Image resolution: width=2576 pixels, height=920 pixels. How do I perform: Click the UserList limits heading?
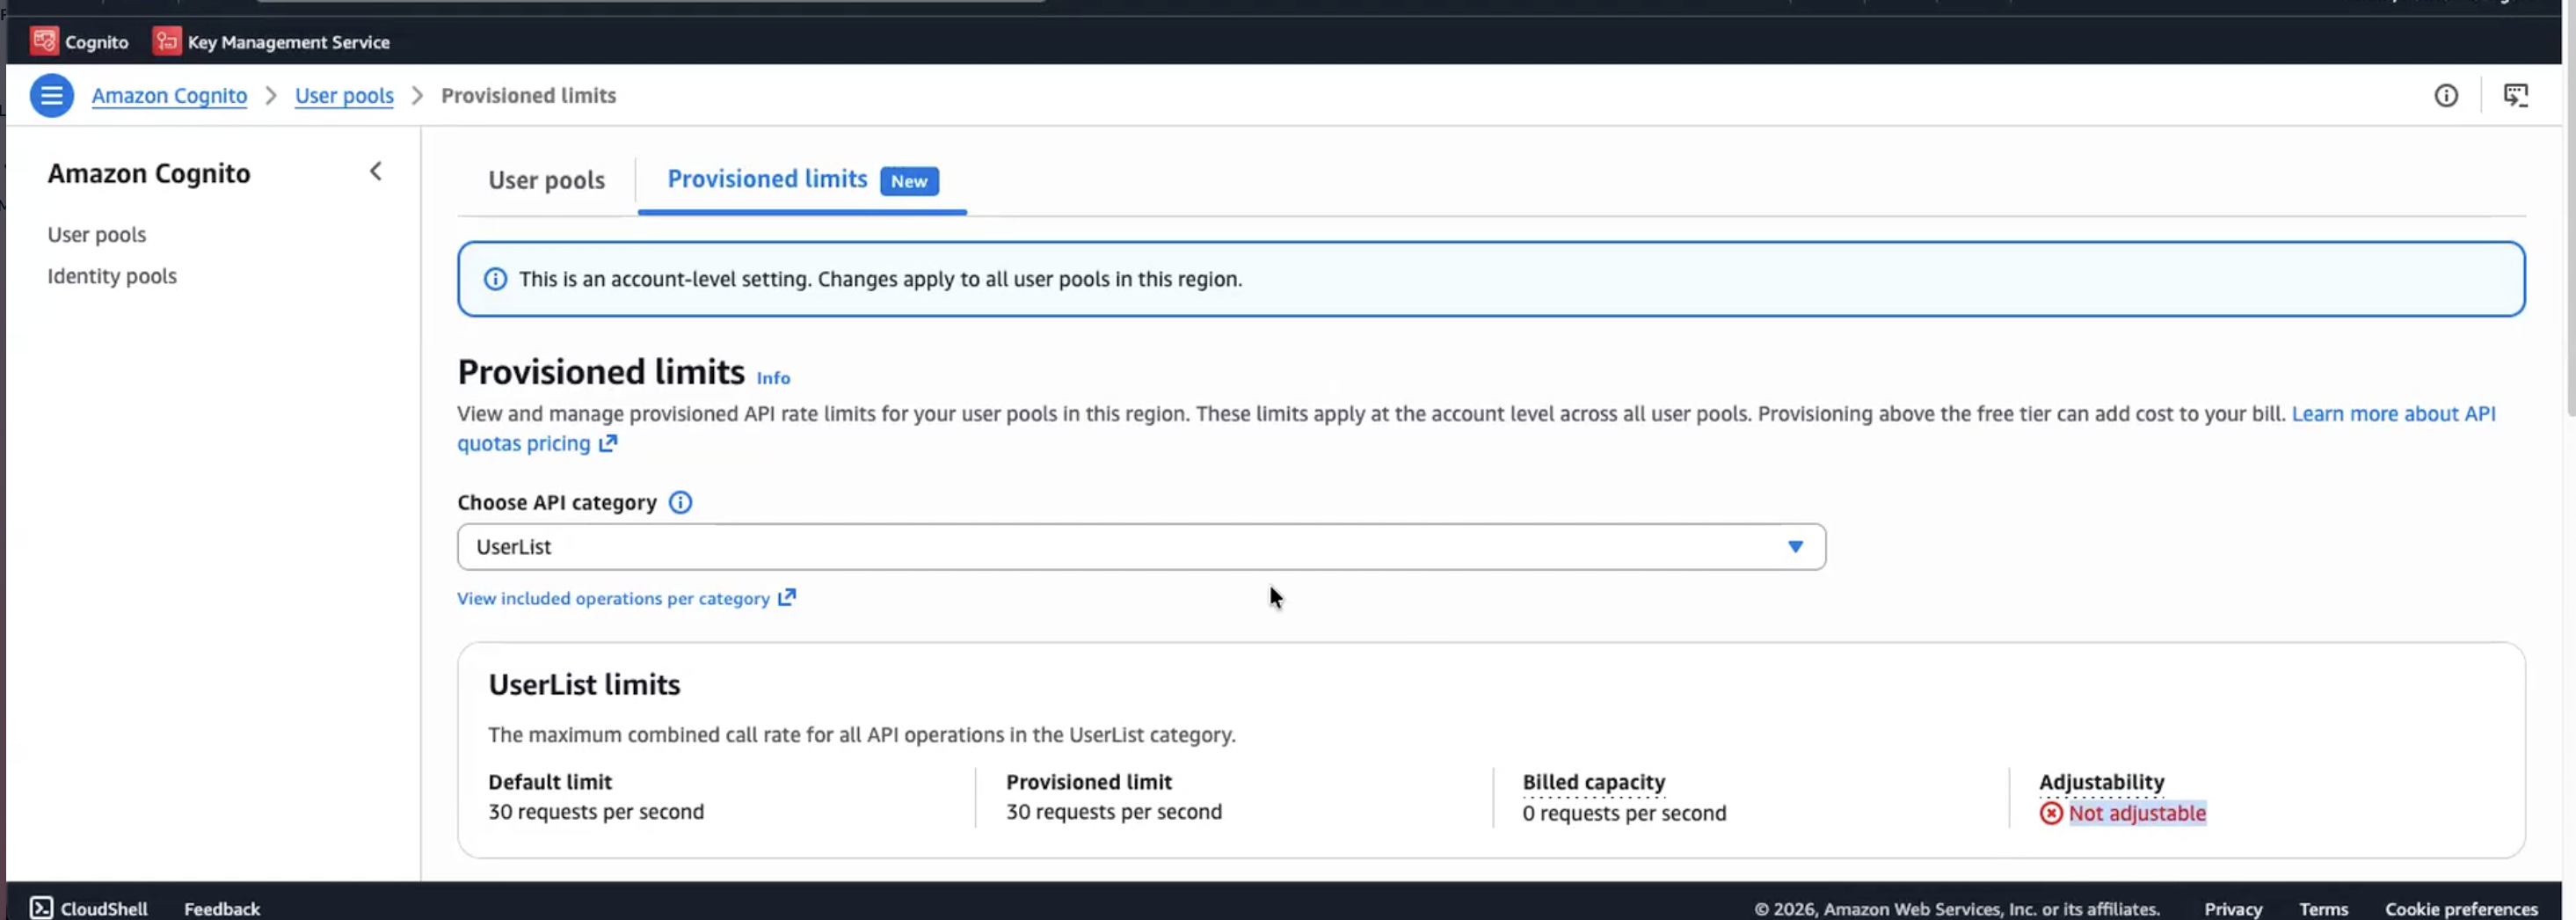coord(584,685)
